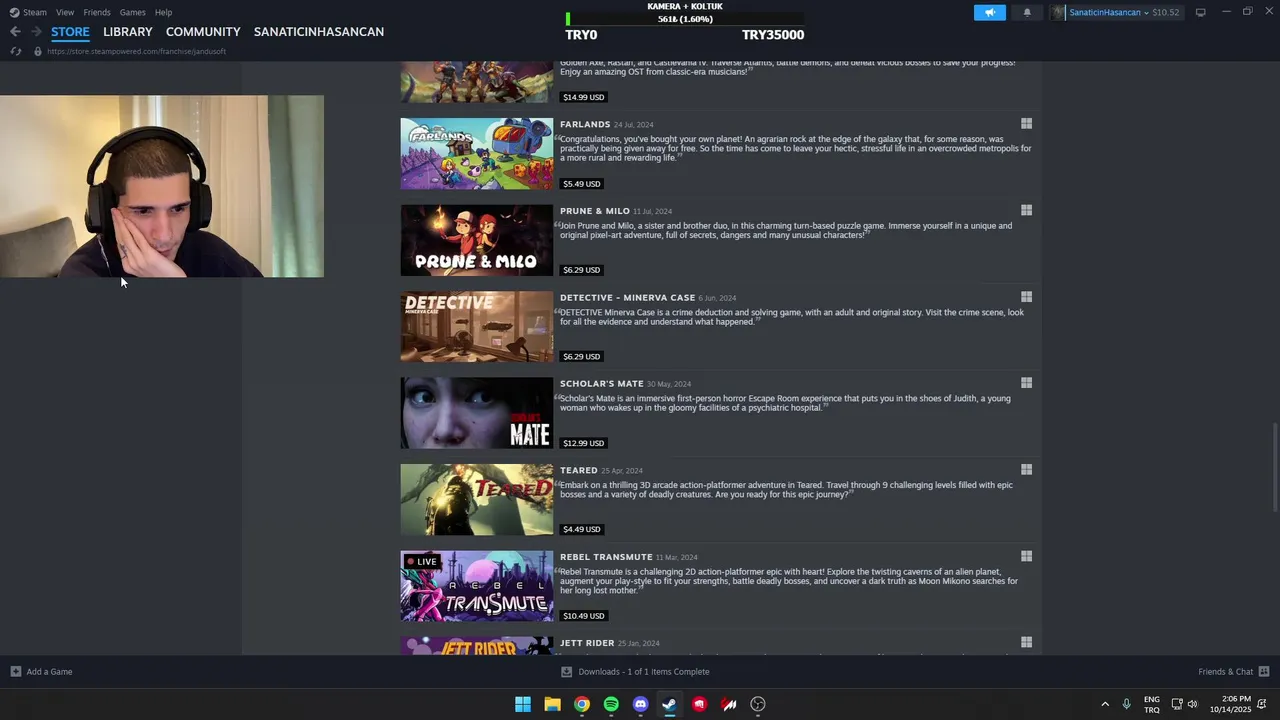
Task: Open Spotify from taskbar
Action: coord(611,704)
